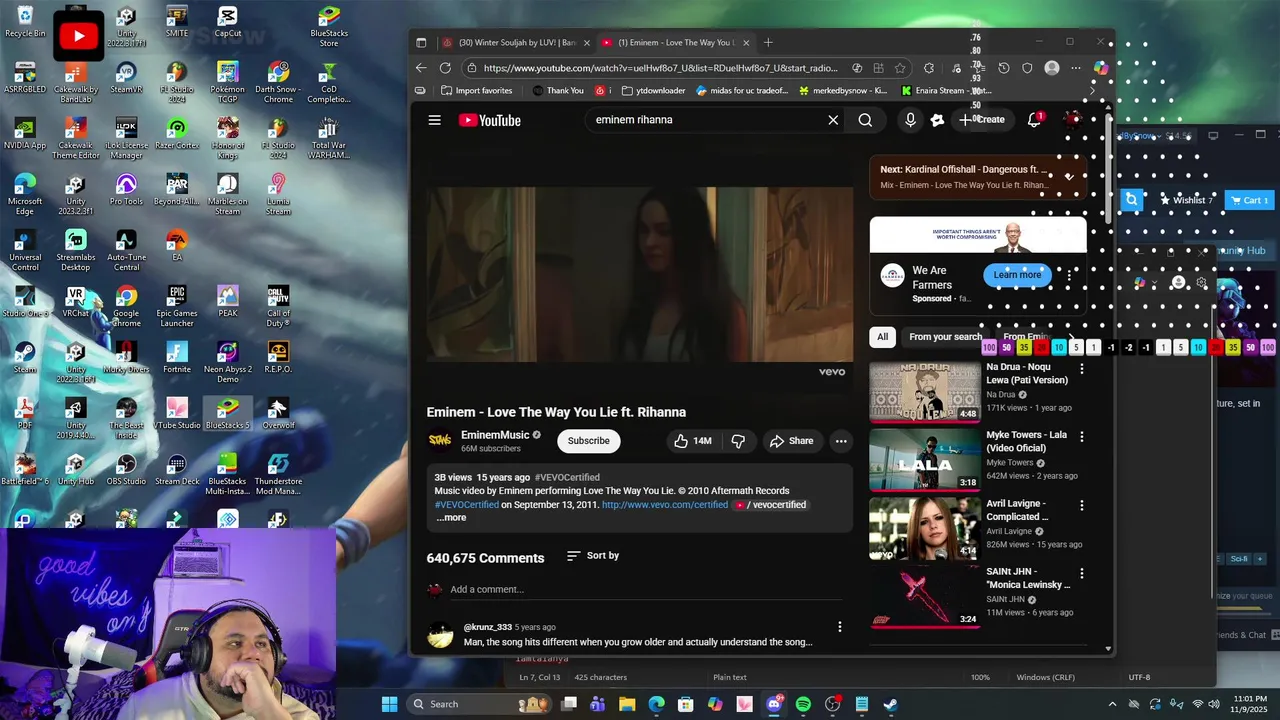Open Discord from the taskbar
This screenshot has height=720, width=1280.
coord(774,704)
